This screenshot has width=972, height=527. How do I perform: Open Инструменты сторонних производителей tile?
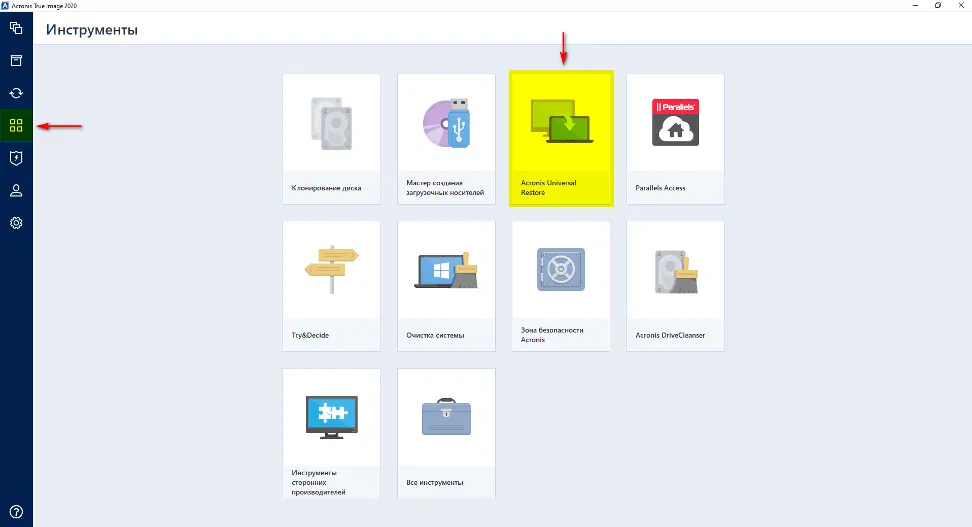click(332, 433)
